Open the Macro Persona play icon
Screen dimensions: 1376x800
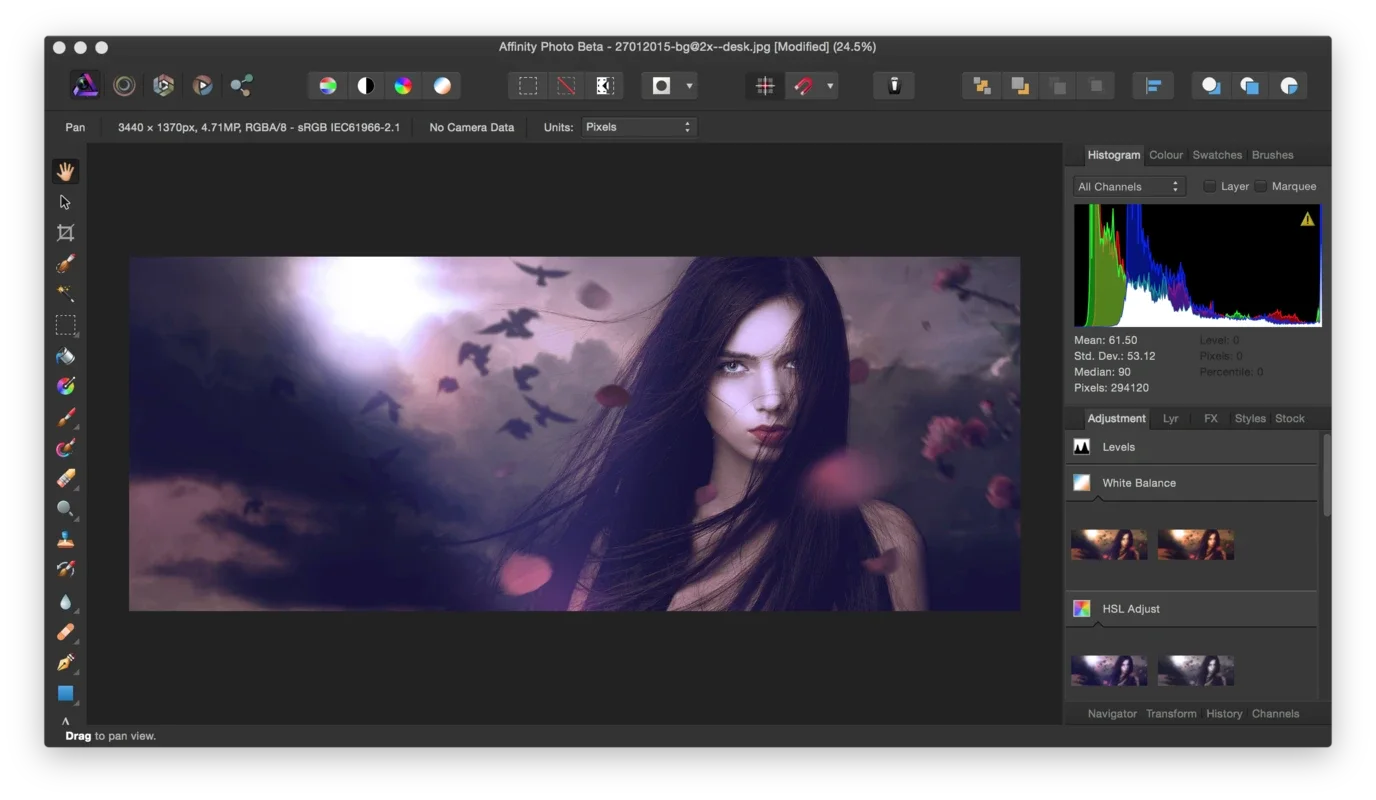pos(202,85)
